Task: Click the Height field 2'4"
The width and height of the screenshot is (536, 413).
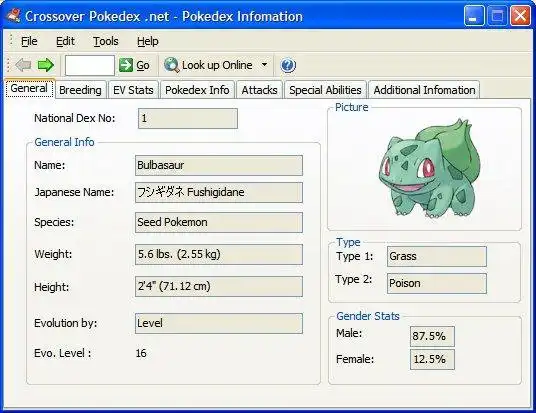Action: click(219, 287)
